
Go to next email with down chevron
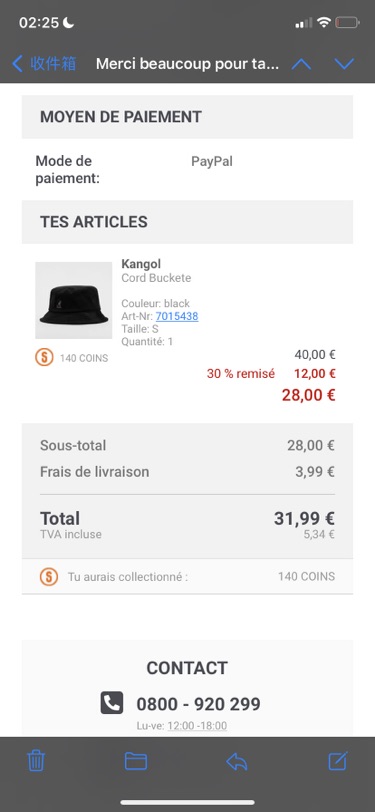tap(344, 64)
